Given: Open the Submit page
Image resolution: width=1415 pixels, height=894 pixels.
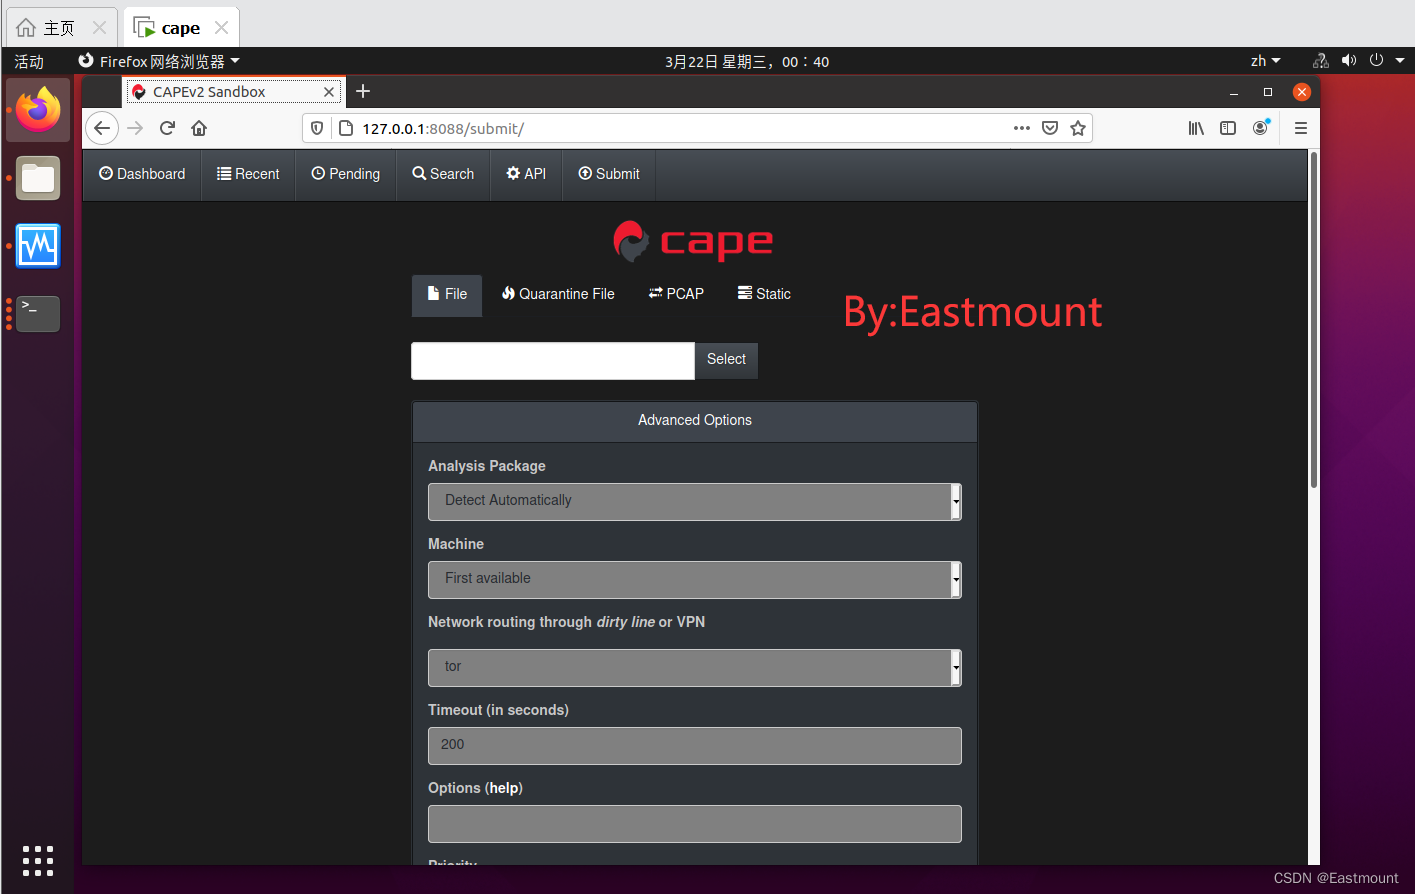Looking at the screenshot, I should [x=609, y=174].
